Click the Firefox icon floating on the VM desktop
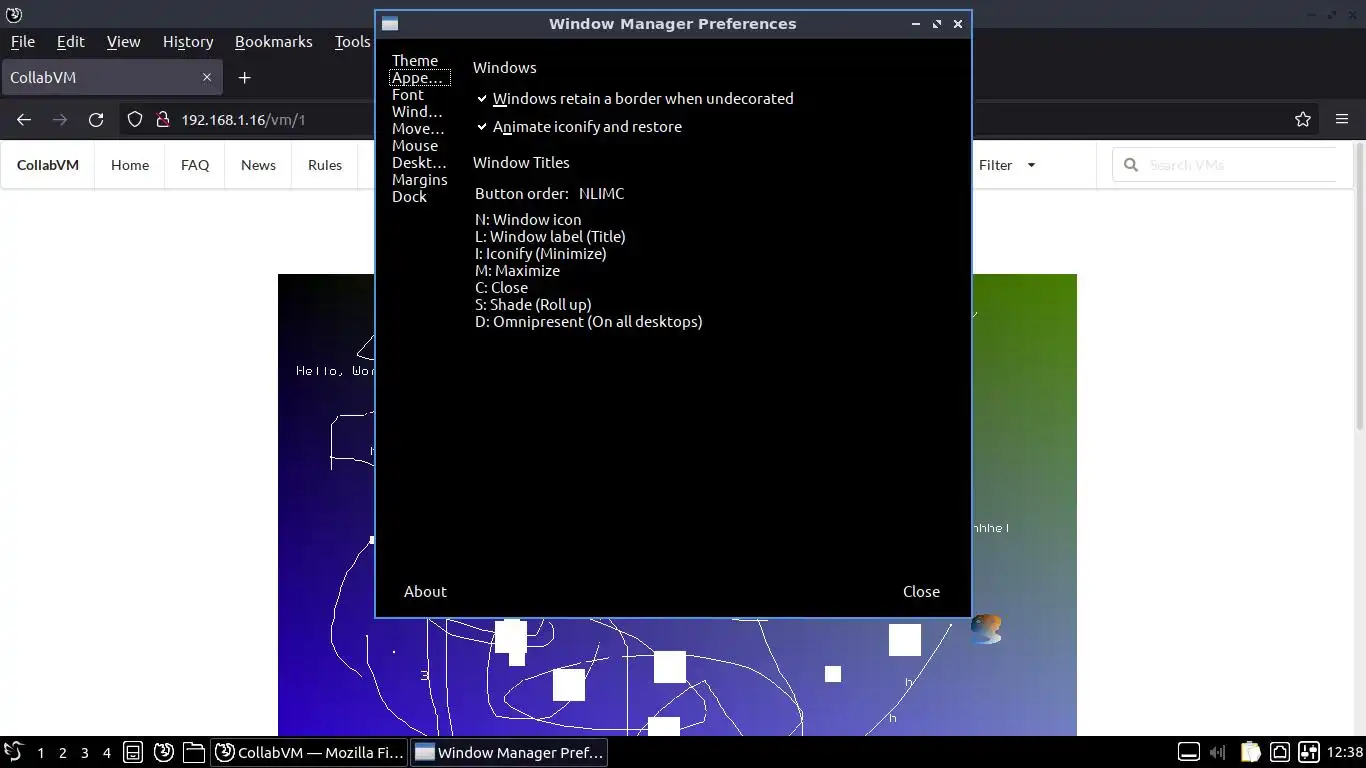Screen dimensions: 1366x768 (986, 629)
